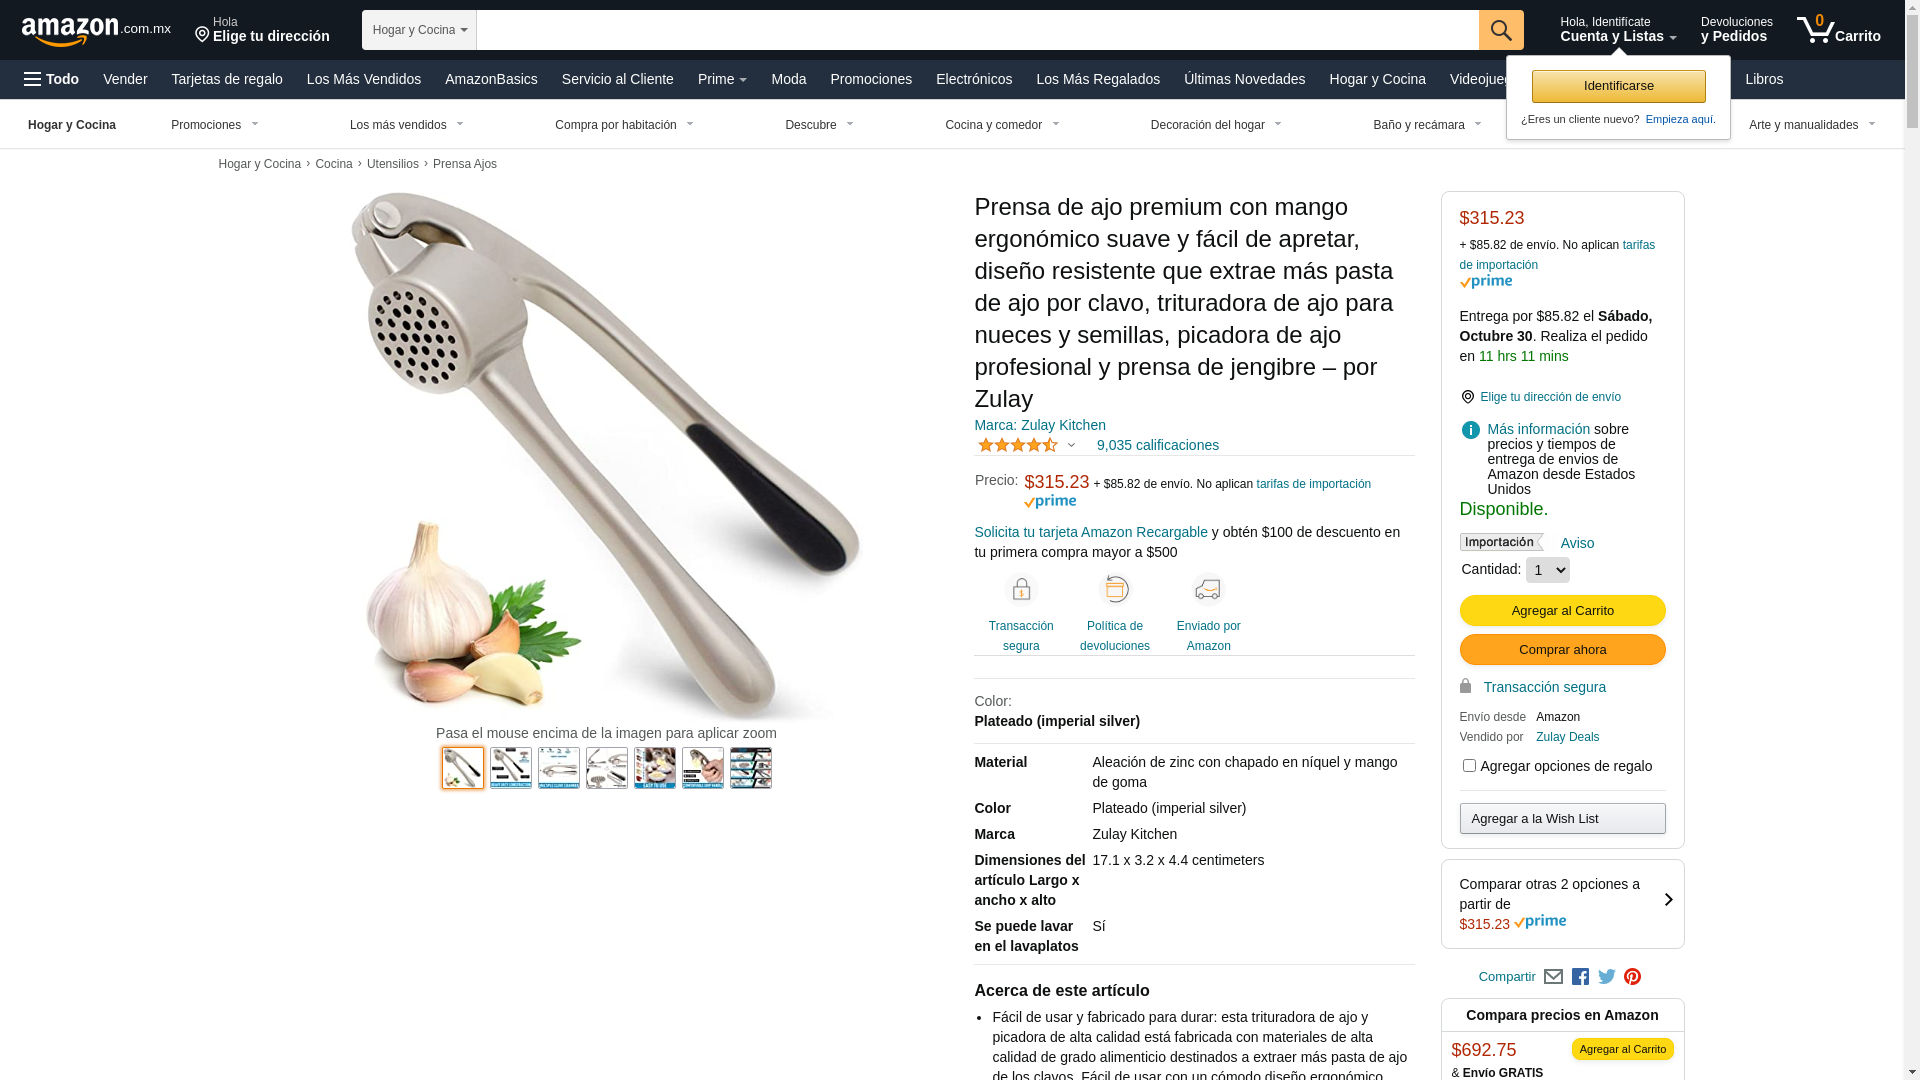Image resolution: width=1920 pixels, height=1080 pixels.
Task: Open the Cantidad quantity dropdown
Action: point(1547,570)
